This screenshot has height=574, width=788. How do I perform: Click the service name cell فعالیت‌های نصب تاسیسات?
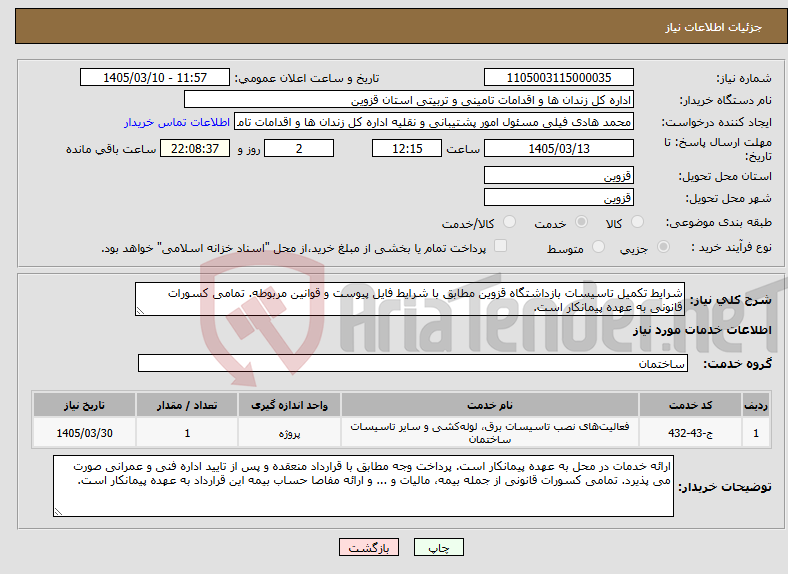point(489,432)
